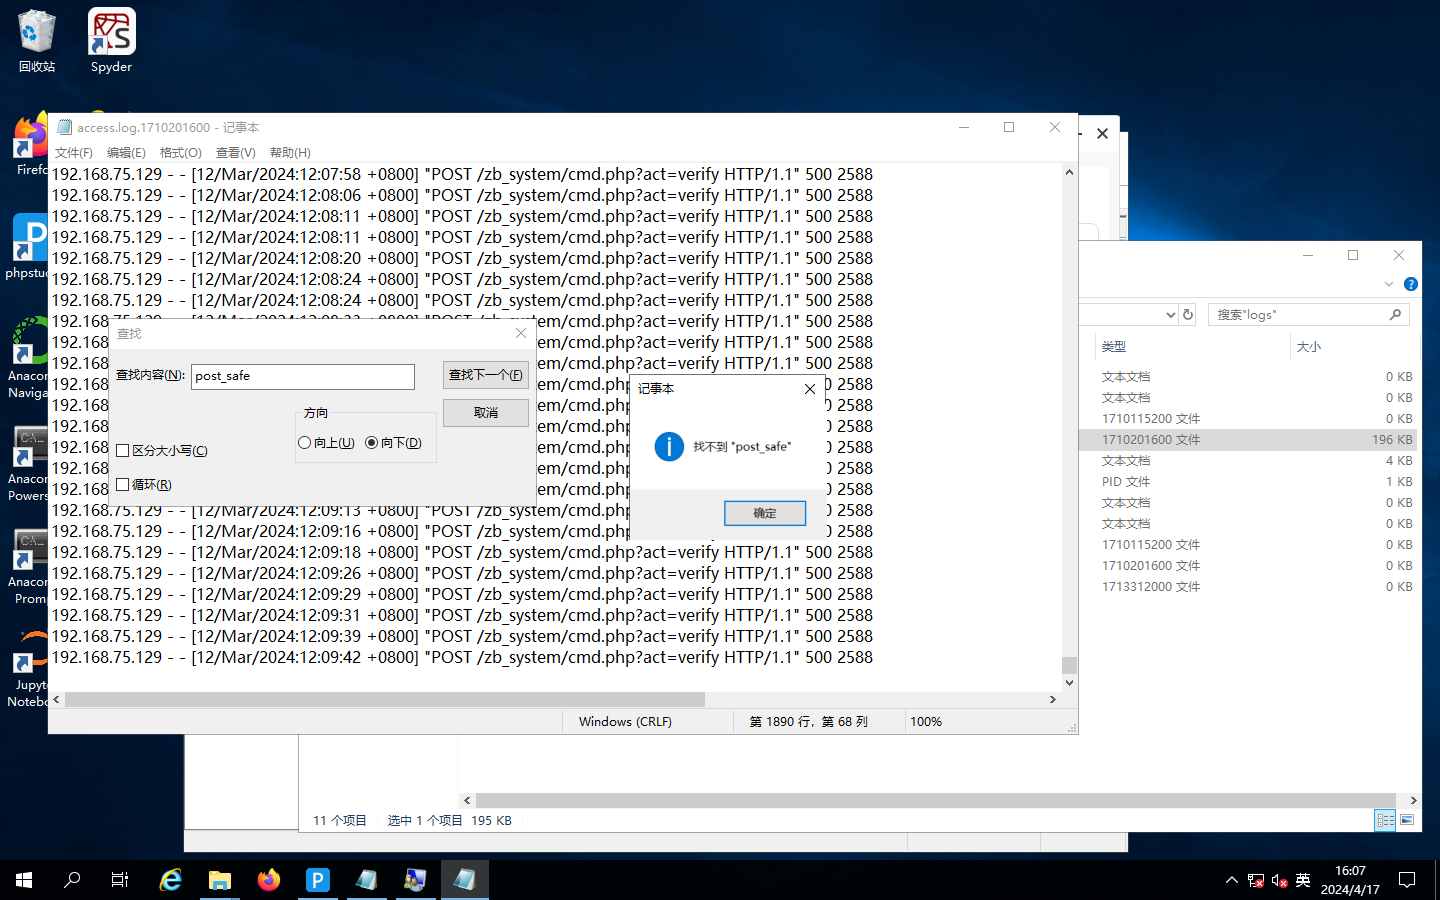1440x900 pixels.
Task: Confirm the not-found message with OK button
Action: point(765,513)
